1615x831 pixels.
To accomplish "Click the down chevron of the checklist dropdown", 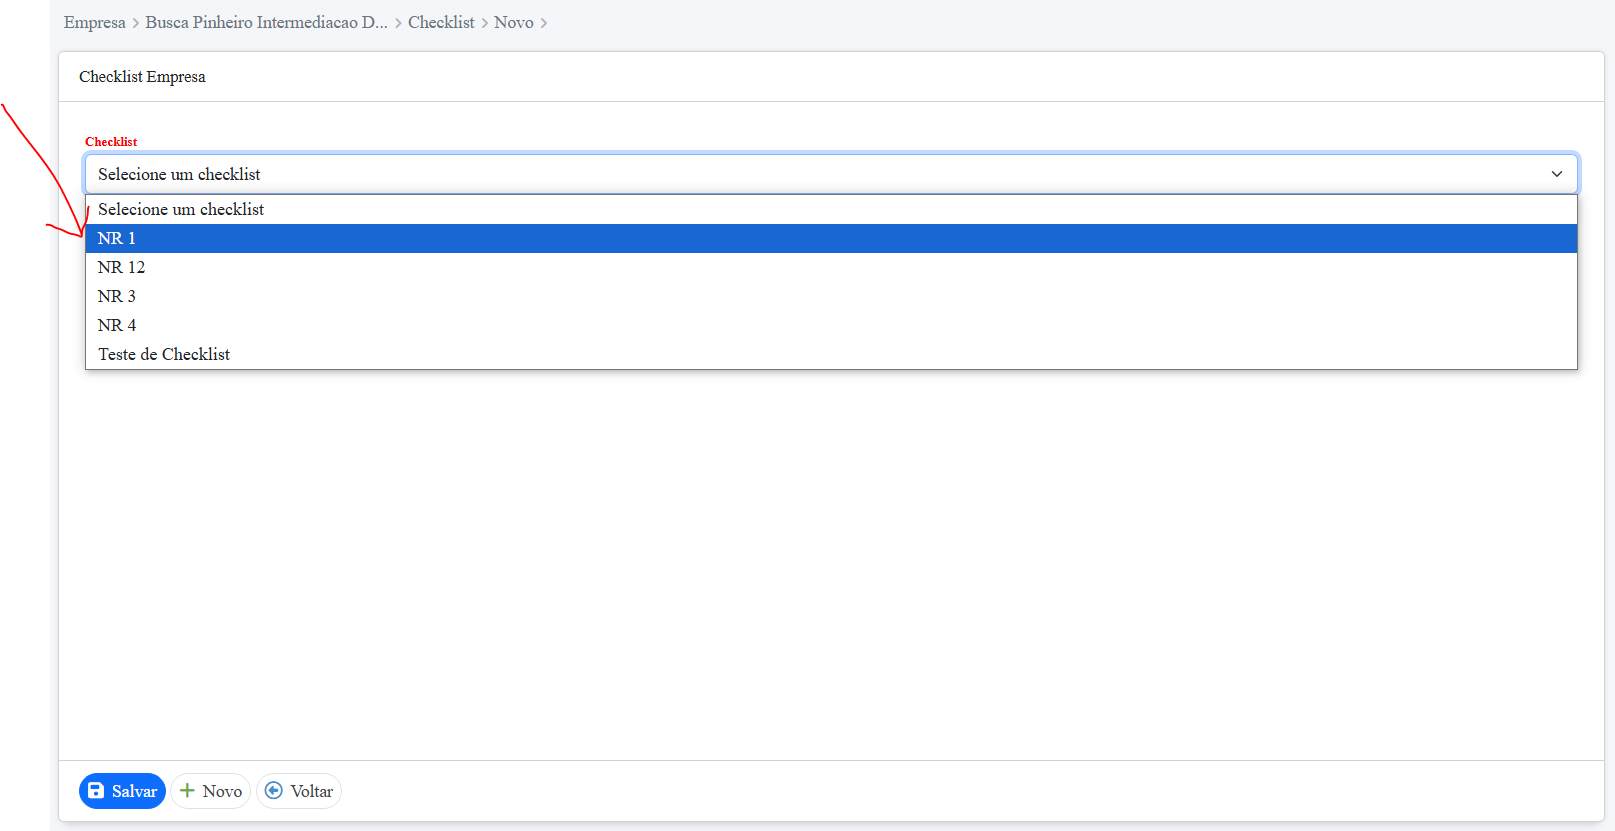I will (x=1556, y=174).
